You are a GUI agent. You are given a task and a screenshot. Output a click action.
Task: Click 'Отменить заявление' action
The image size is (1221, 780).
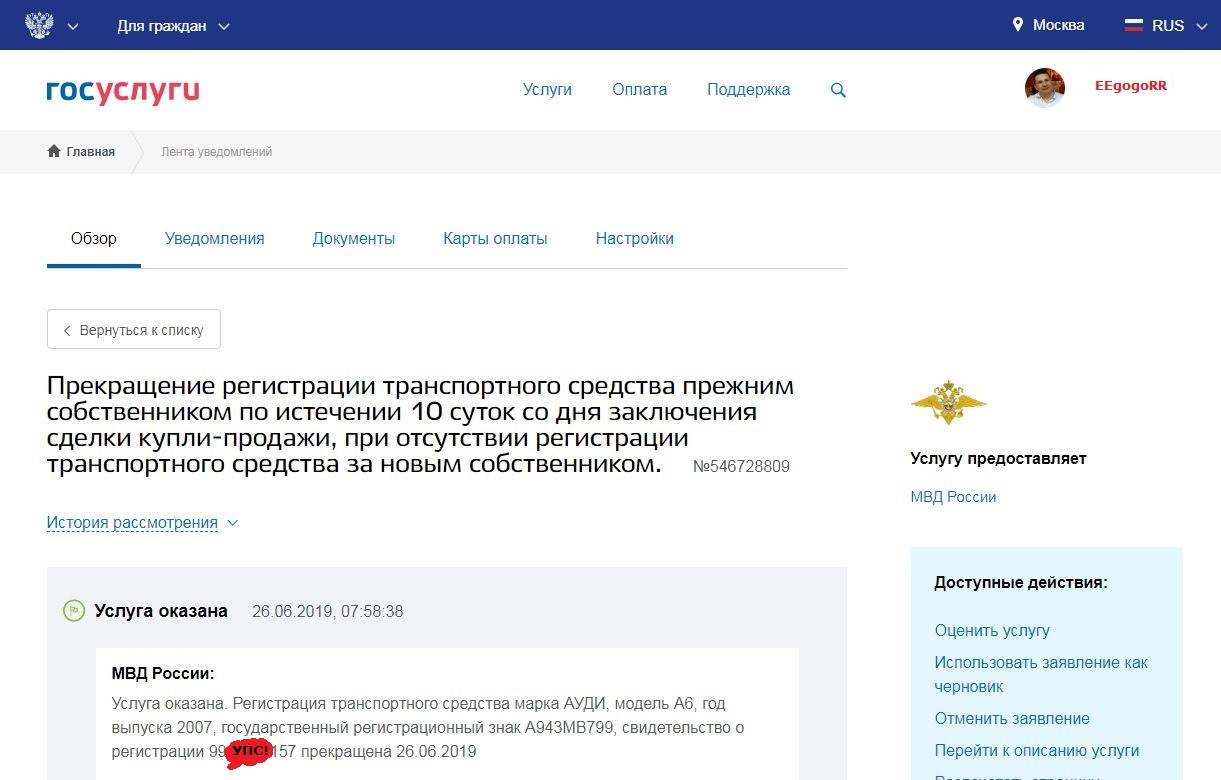tap(1012, 718)
